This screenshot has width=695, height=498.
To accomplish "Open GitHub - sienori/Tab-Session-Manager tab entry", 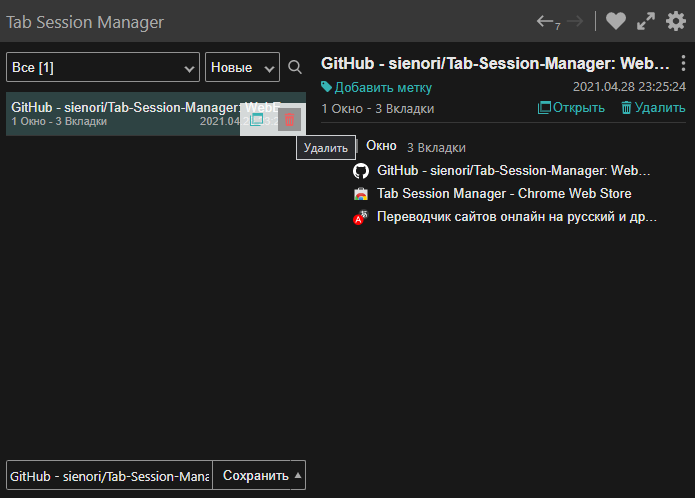I will [x=513, y=171].
